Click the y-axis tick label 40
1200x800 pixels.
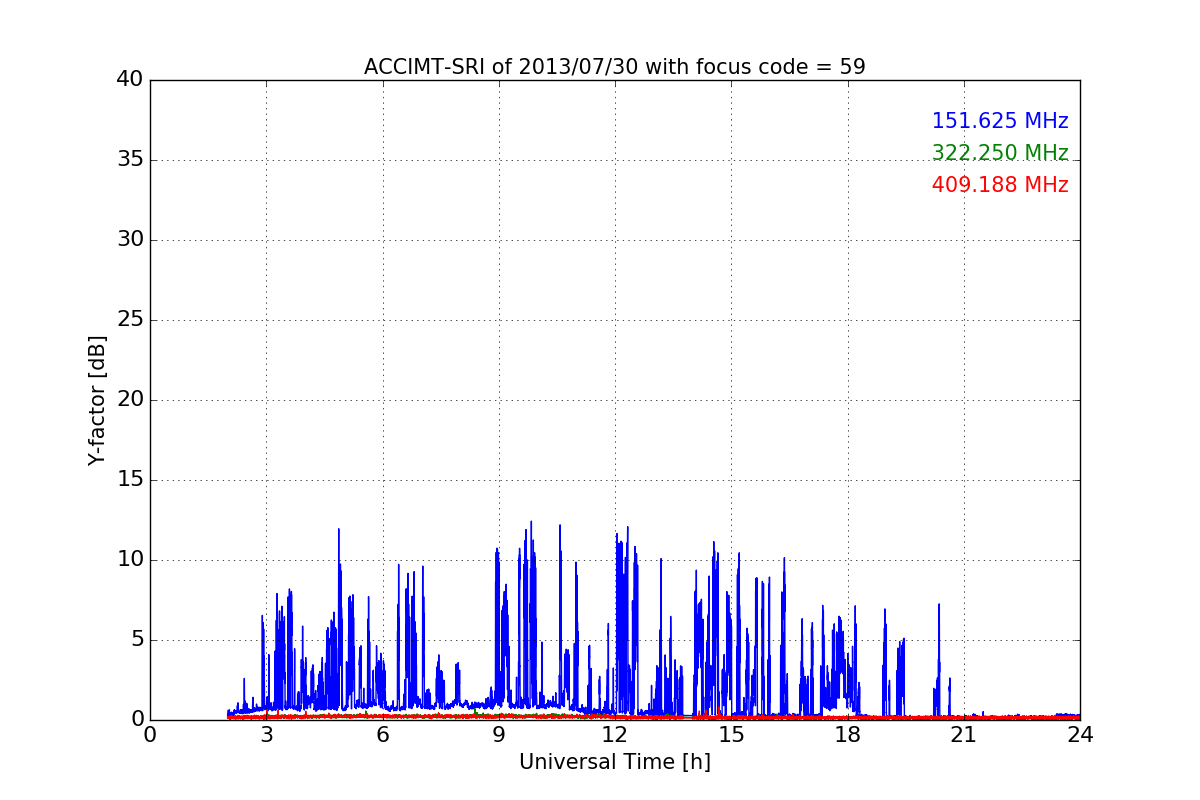pos(130,80)
